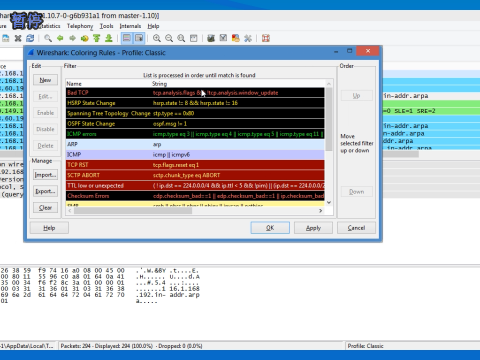
Task: Cancel the Coloring Rules dialog
Action: tap(356, 228)
